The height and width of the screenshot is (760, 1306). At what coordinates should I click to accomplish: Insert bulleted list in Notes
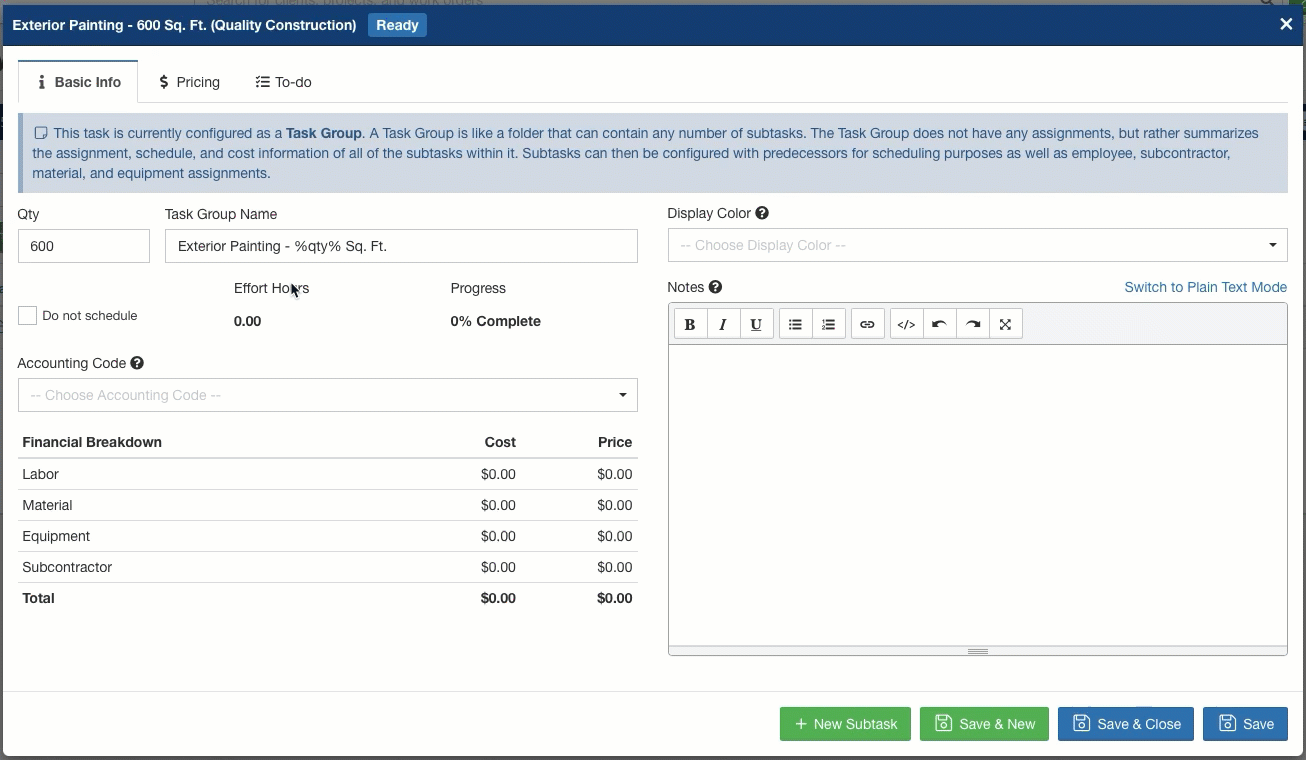tap(795, 324)
